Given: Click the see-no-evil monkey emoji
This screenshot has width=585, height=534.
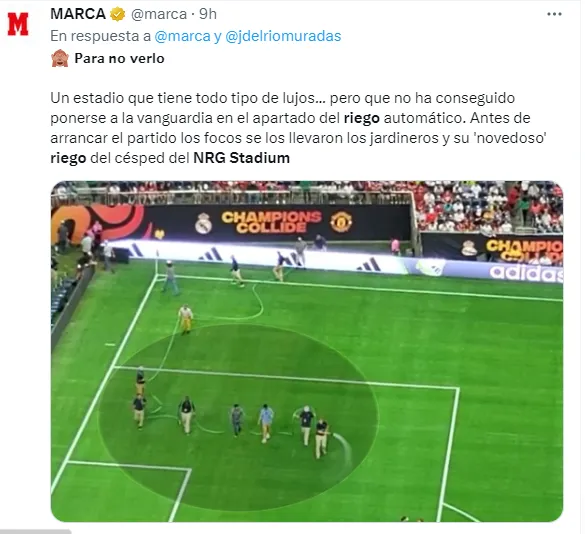Looking at the screenshot, I should click(x=60, y=58).
